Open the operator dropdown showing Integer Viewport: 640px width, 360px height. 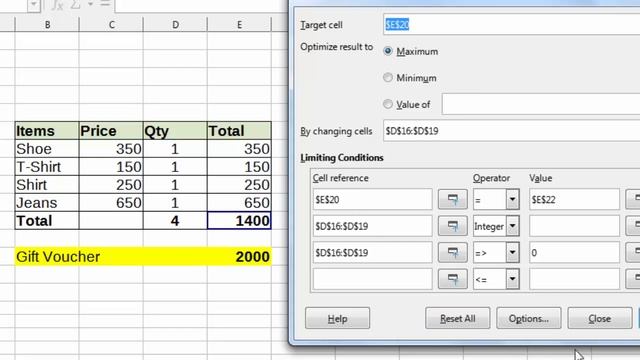tap(512, 226)
